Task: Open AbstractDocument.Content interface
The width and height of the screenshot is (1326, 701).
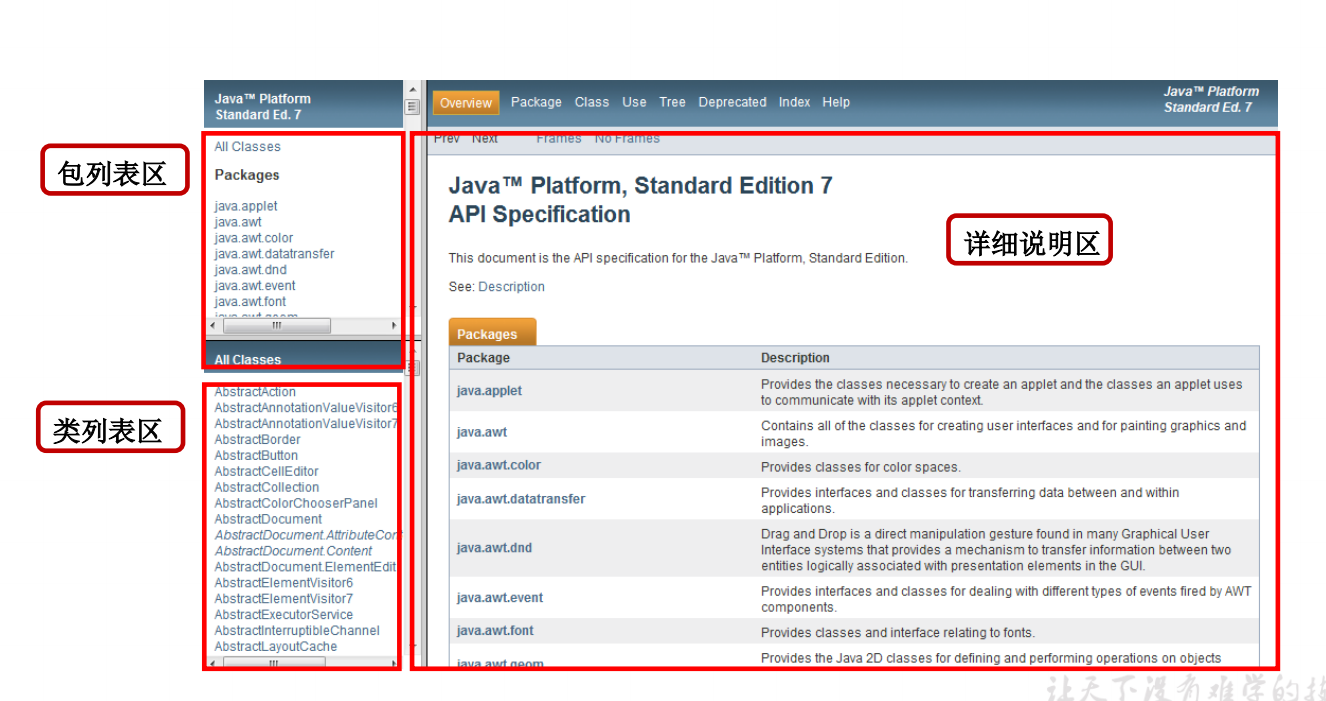Action: coord(293,551)
